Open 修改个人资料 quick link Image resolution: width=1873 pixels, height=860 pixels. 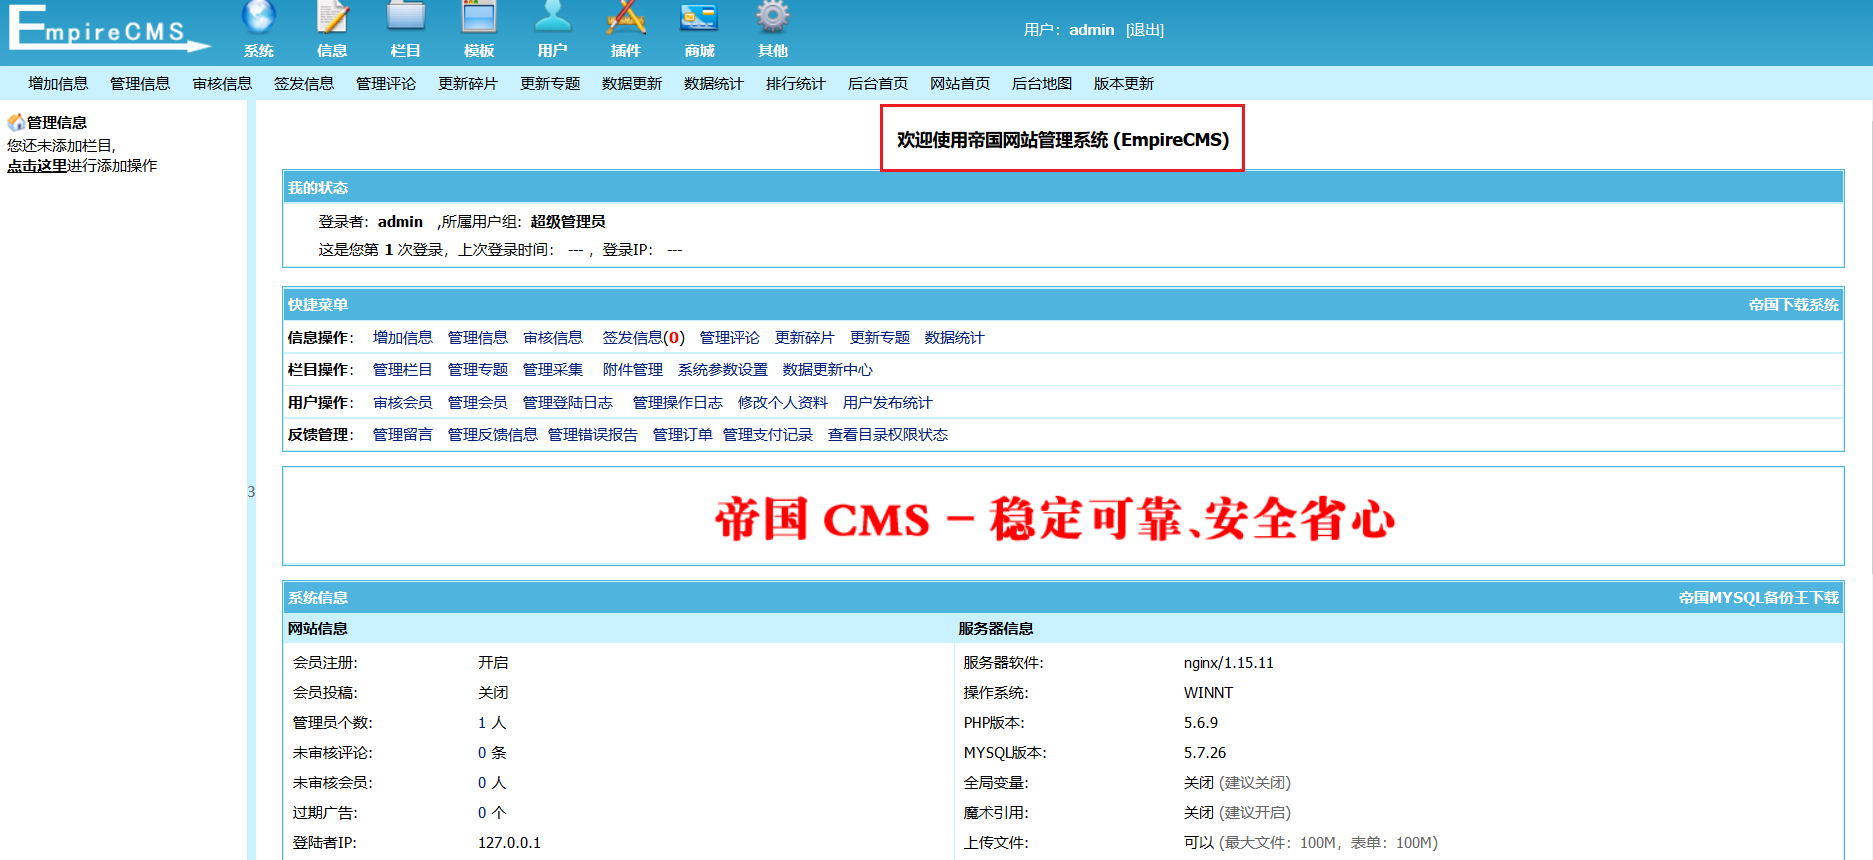point(783,403)
